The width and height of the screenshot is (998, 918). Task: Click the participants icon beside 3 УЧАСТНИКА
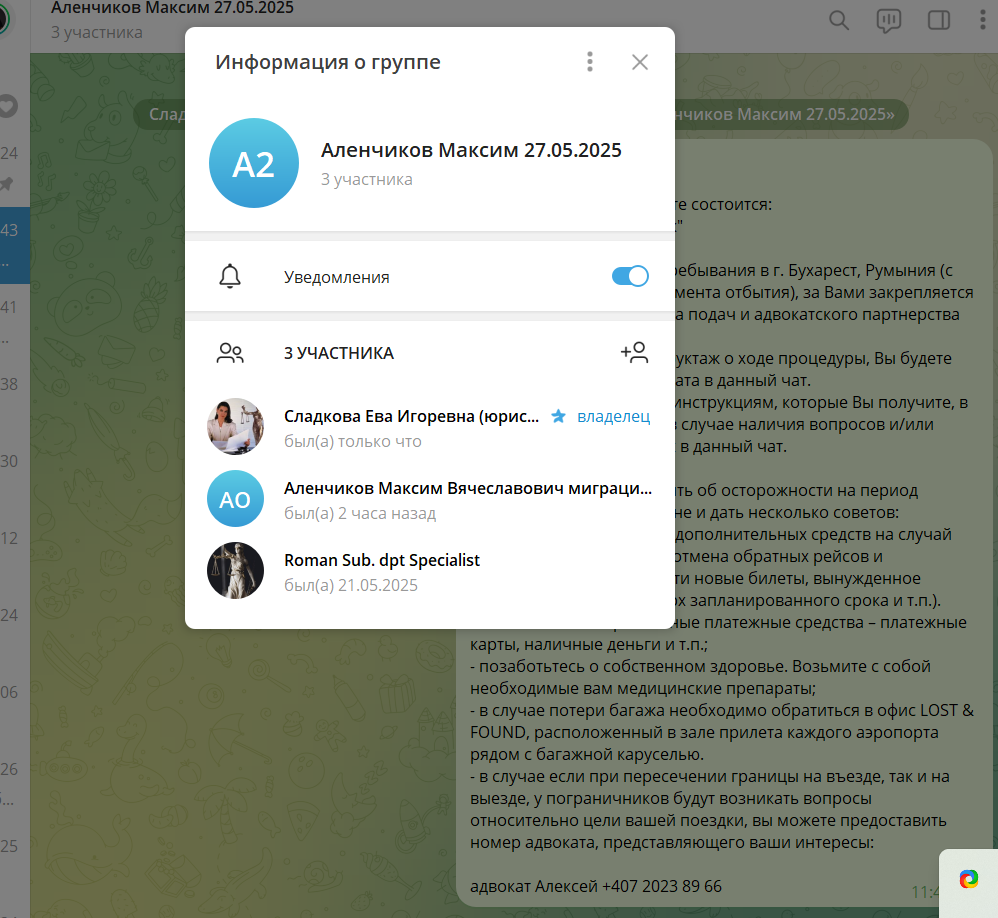(x=230, y=353)
